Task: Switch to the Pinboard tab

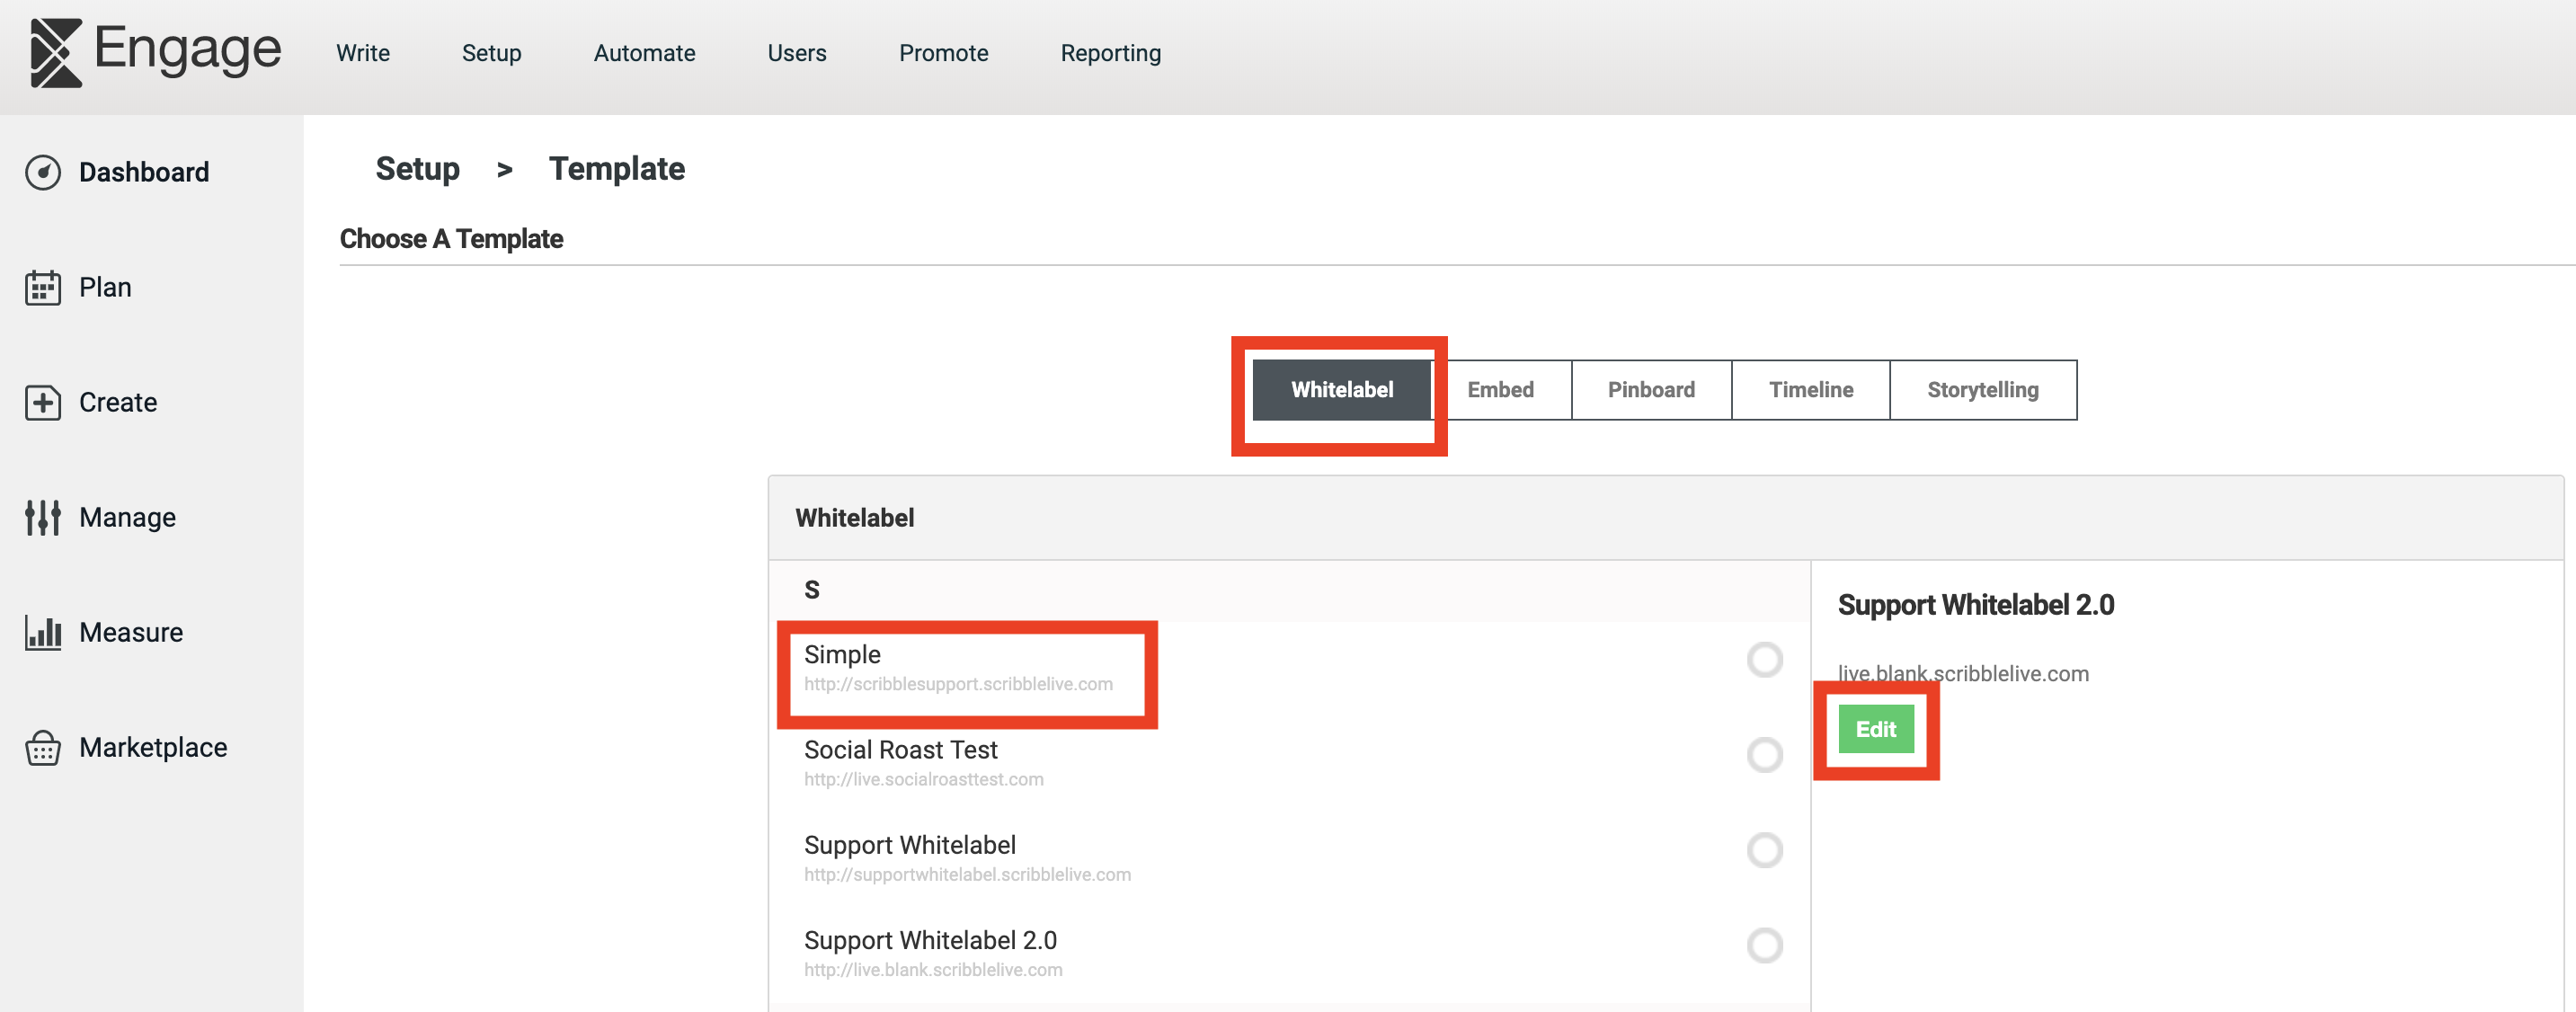Action: tap(1651, 390)
